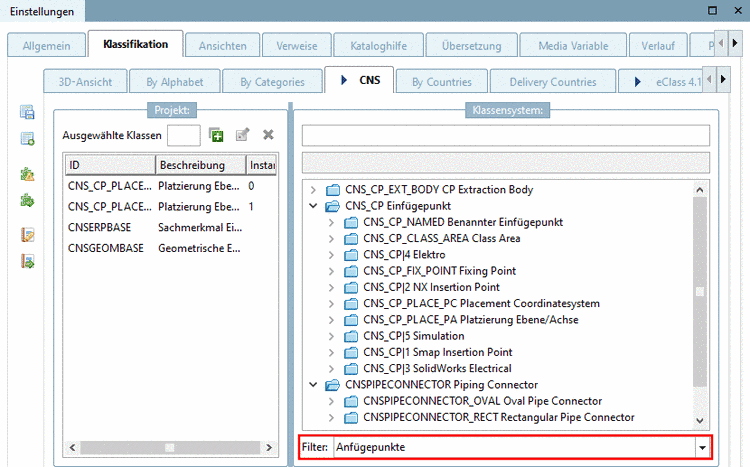
Task: Click the Ausgewählte Klassen input field
Action: (184, 135)
